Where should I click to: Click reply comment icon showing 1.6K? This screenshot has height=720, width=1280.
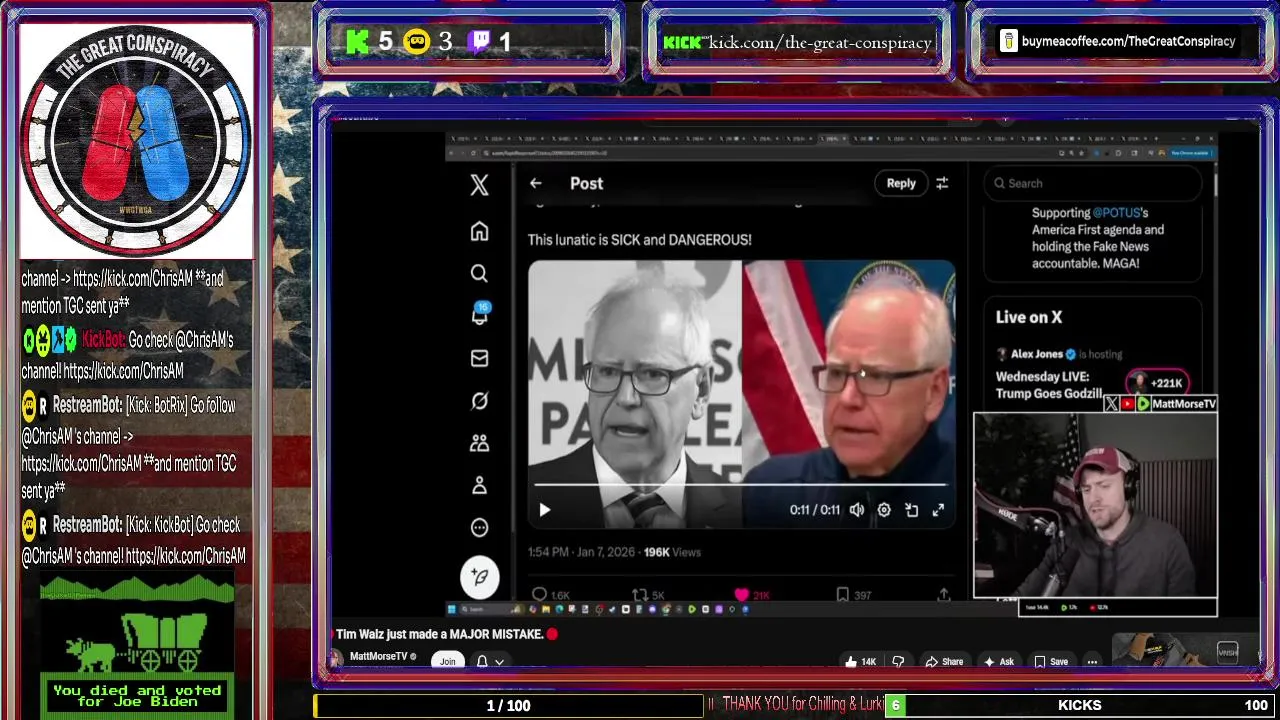point(550,595)
